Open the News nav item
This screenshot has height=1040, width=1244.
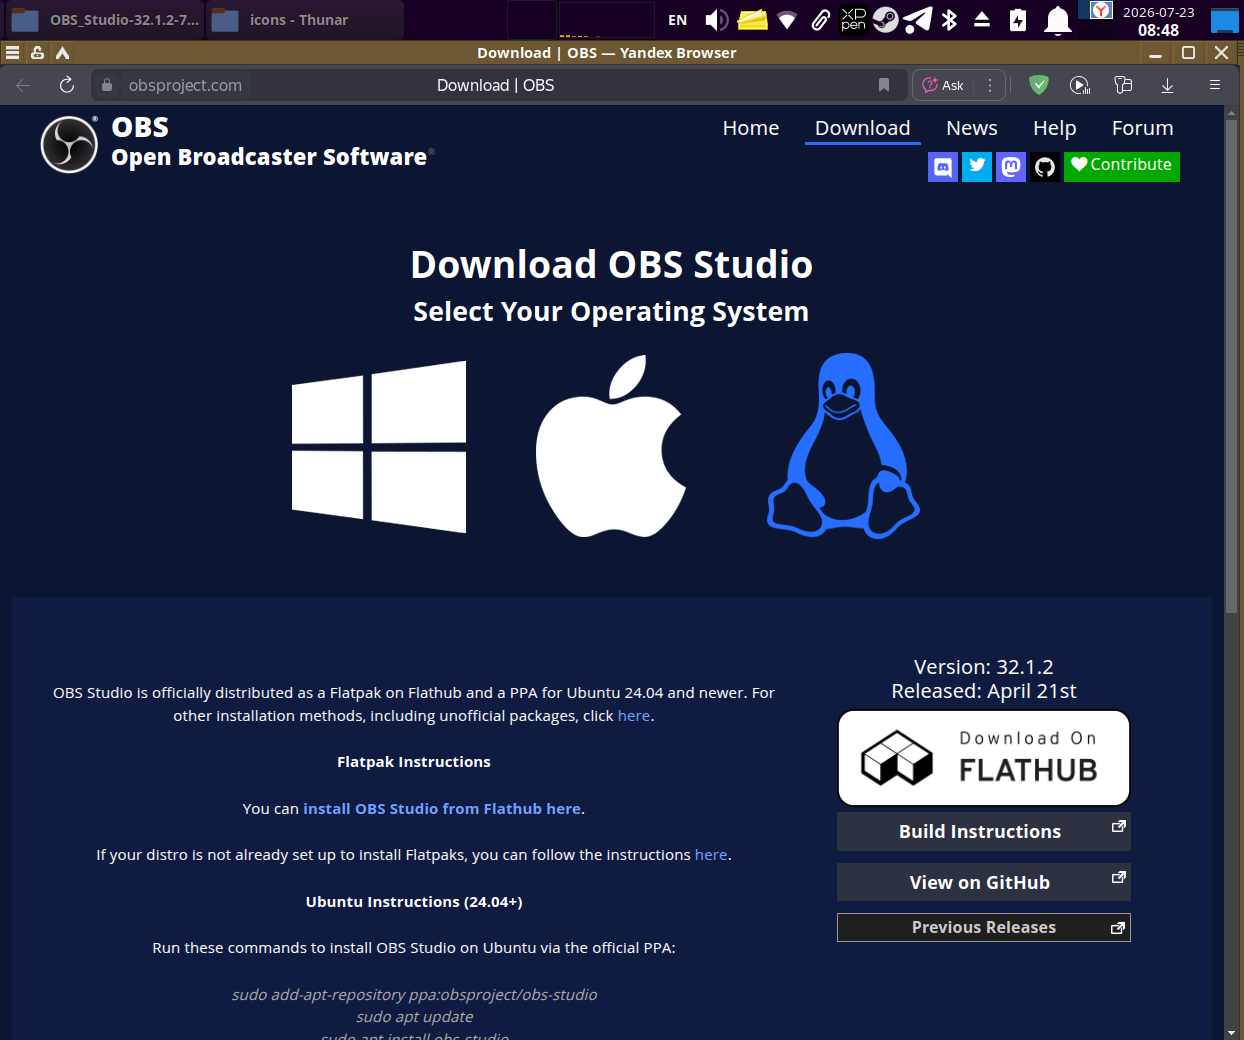[x=972, y=128]
